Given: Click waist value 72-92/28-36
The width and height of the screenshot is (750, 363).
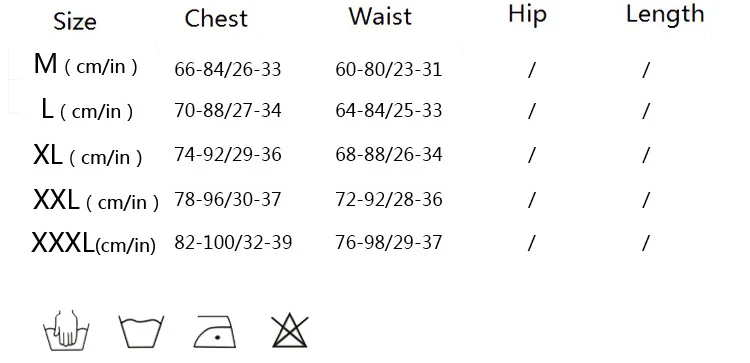Looking at the screenshot, I should (388, 199).
